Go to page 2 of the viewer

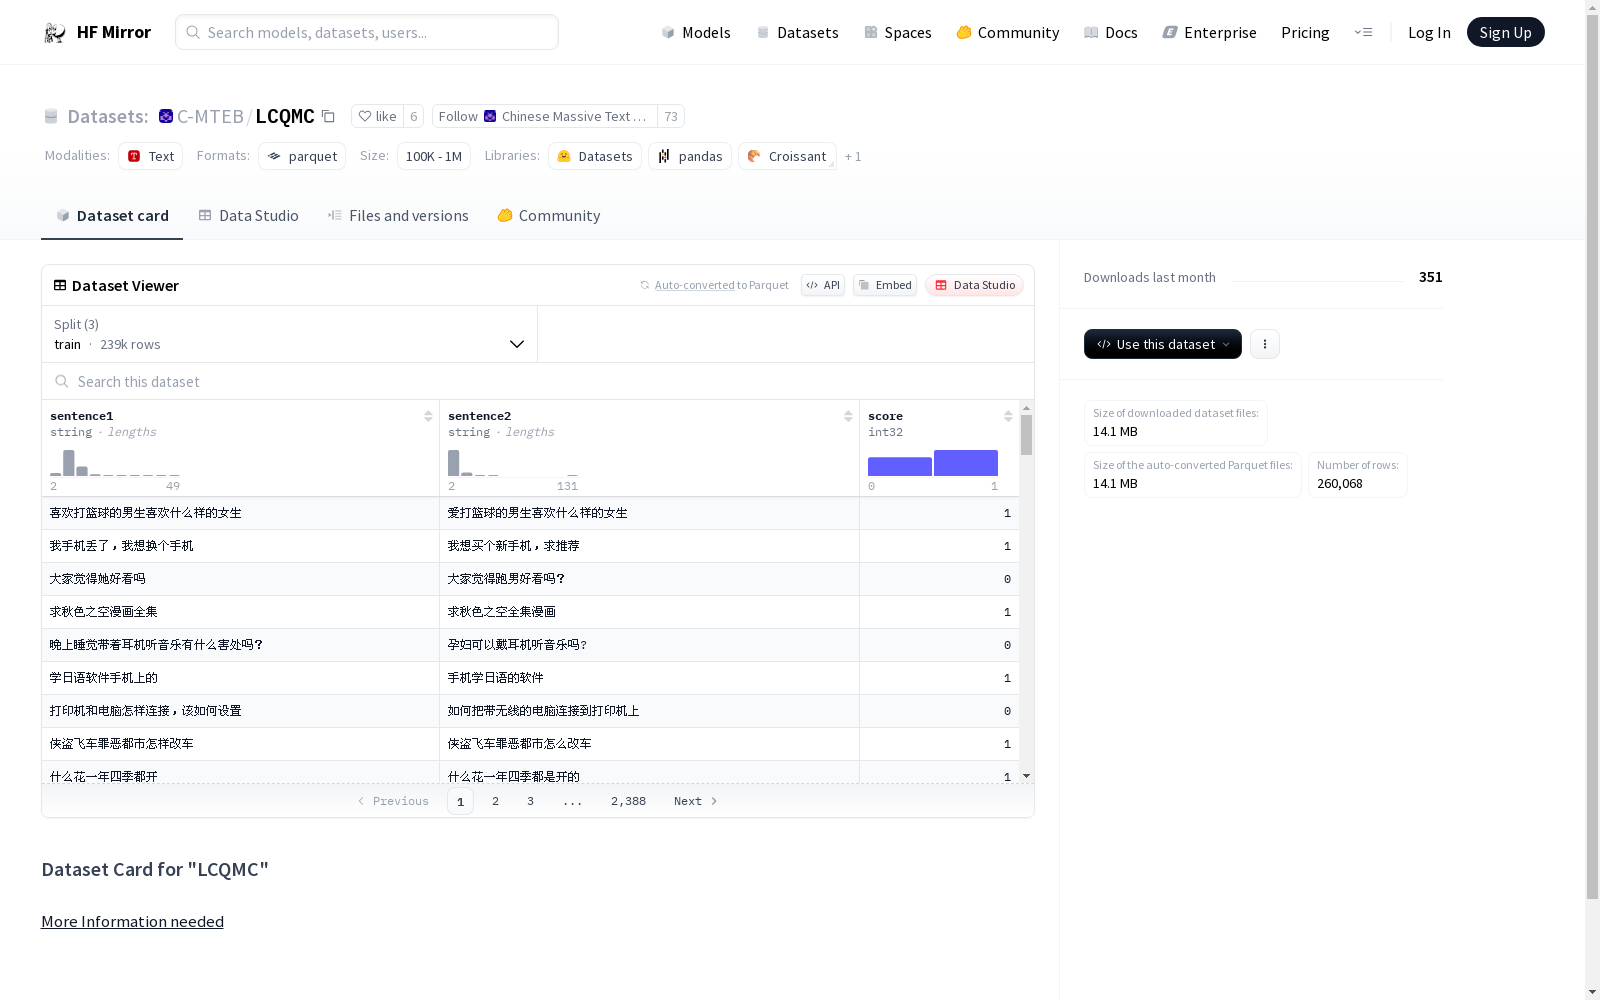[495, 801]
